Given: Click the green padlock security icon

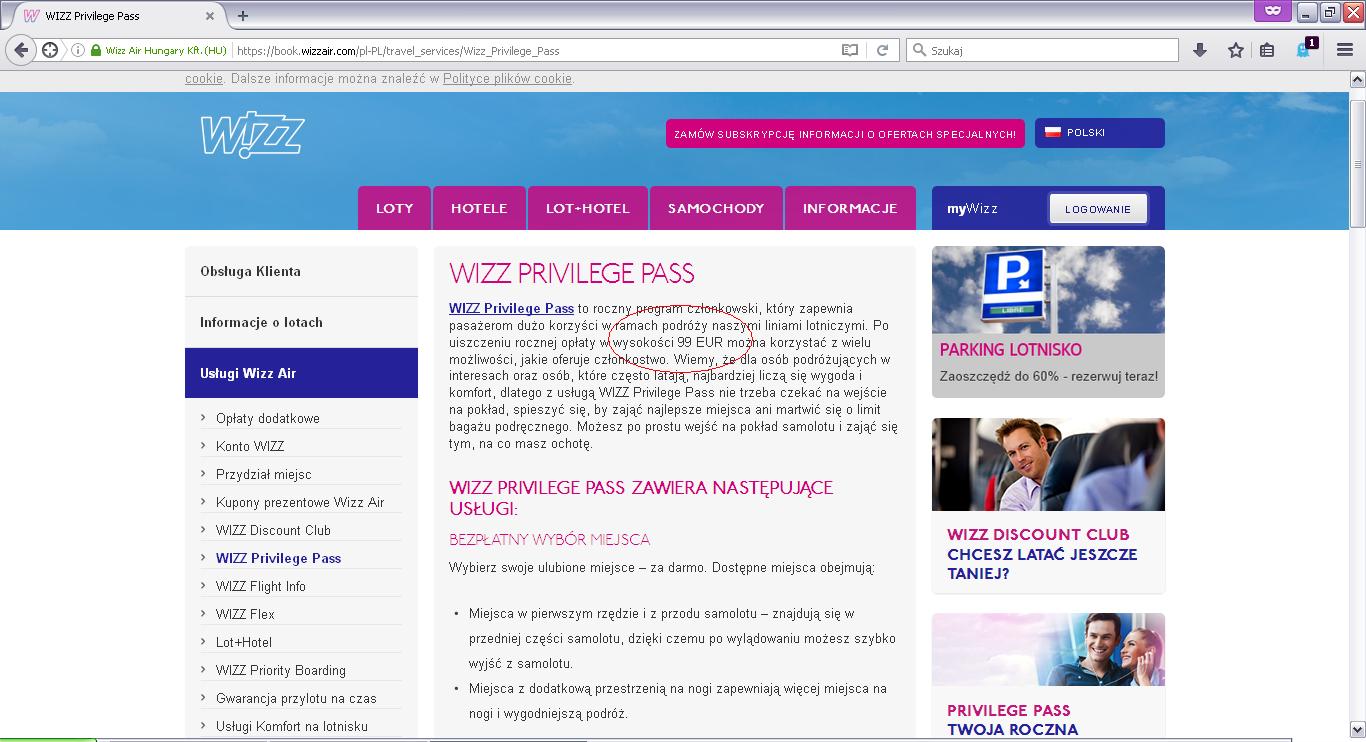Looking at the screenshot, I should pyautogui.click(x=96, y=50).
